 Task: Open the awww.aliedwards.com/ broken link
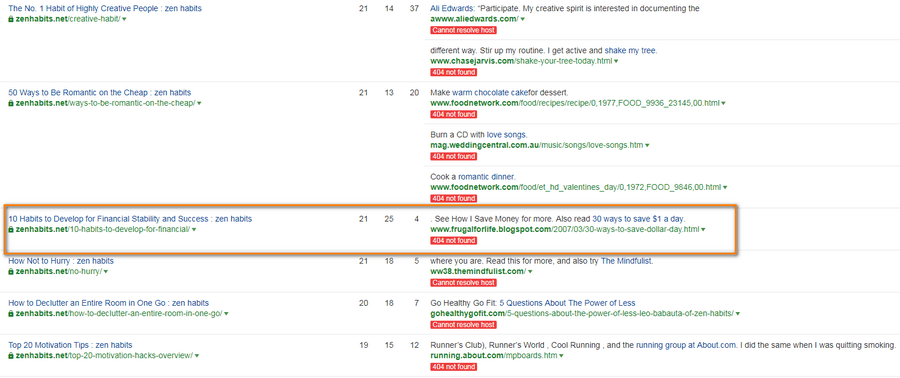point(474,19)
